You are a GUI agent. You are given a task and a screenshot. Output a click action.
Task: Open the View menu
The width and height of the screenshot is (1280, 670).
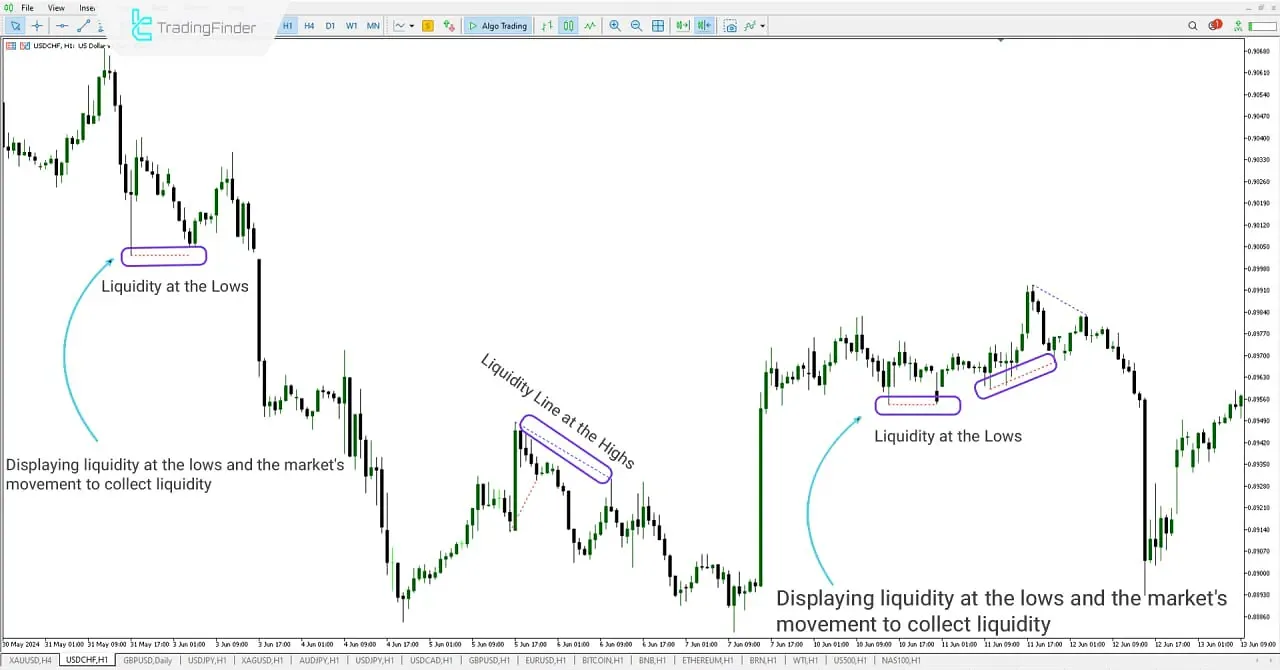56,7
